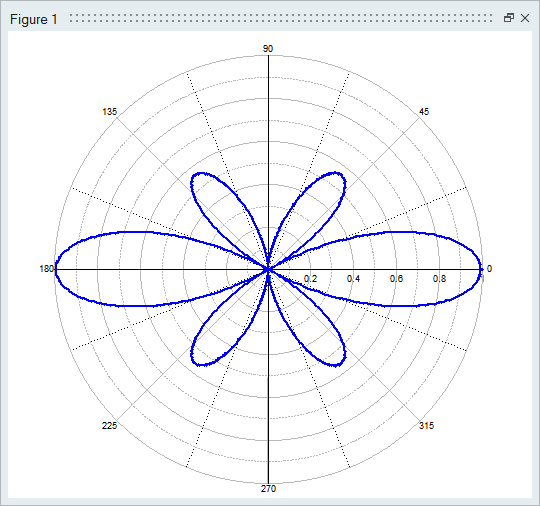This screenshot has height=506, width=540.
Task: Click the origin of the polar plot
Action: [268, 269]
